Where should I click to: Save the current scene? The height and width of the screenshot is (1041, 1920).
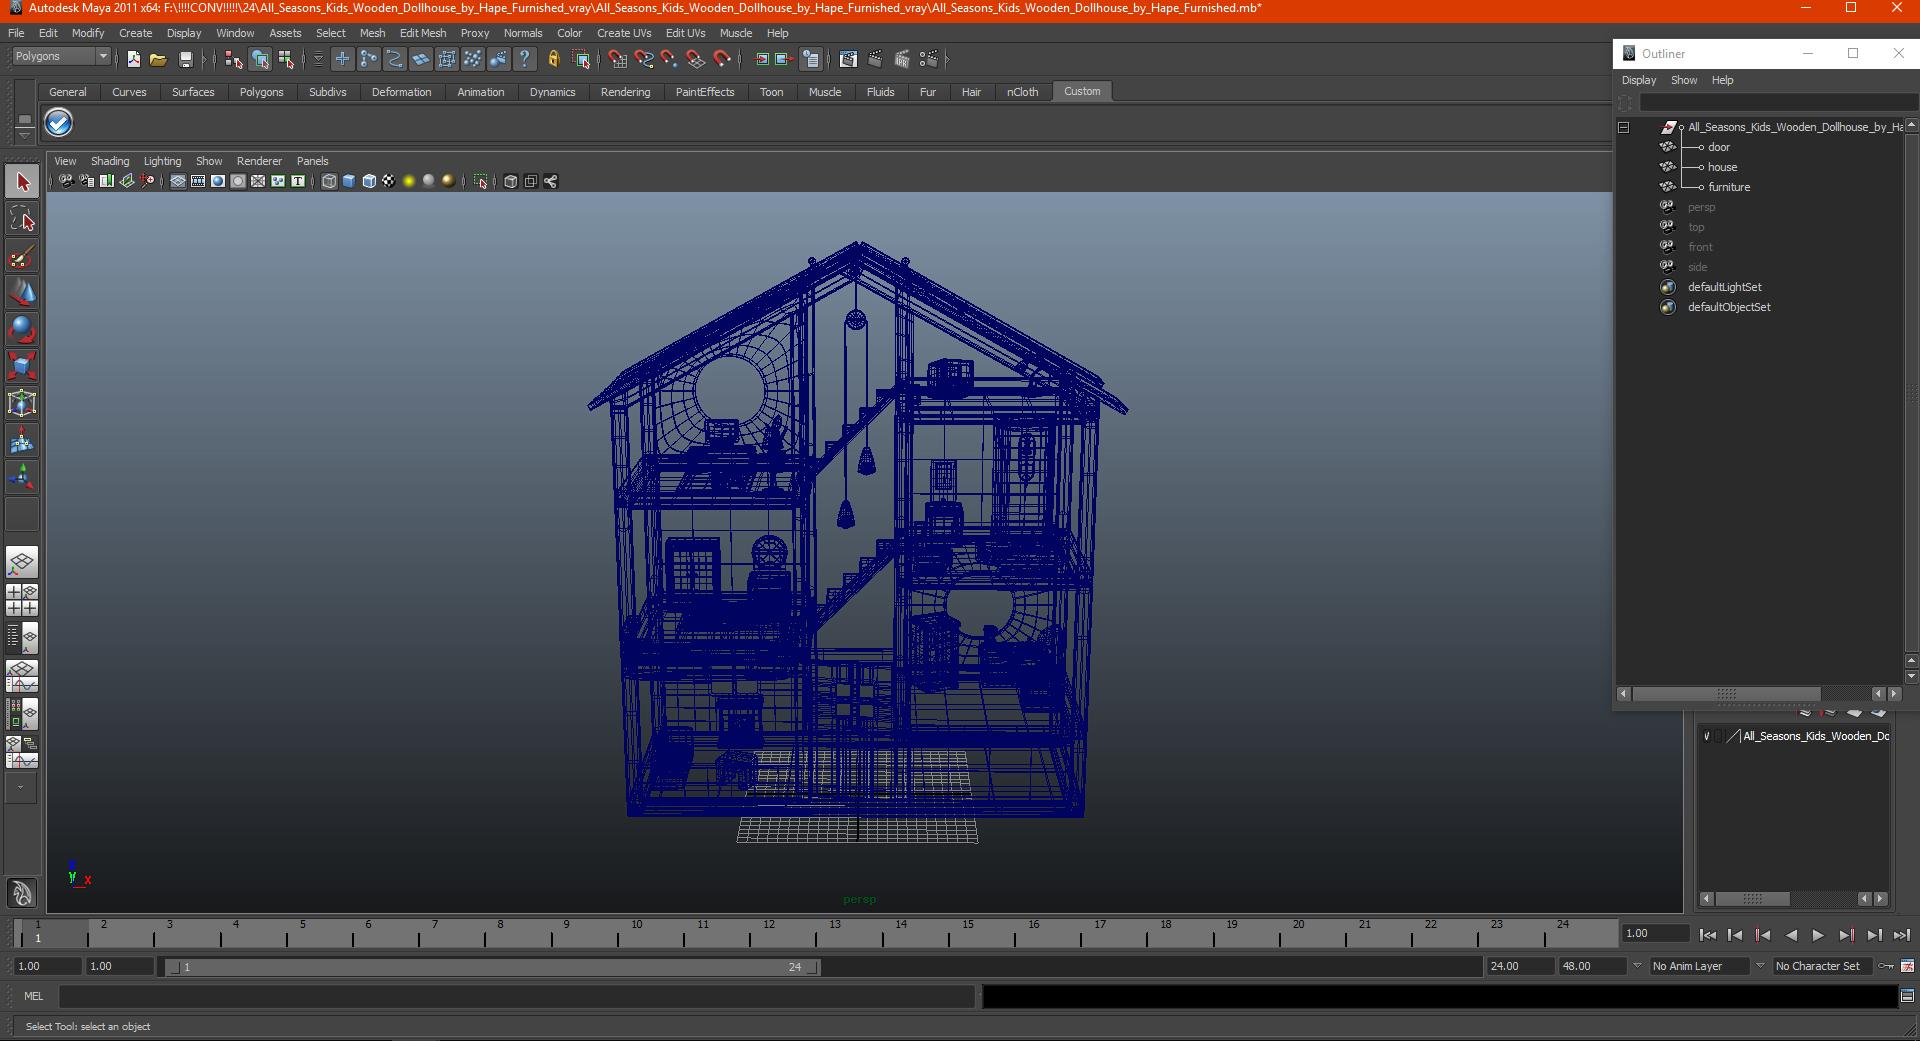pos(185,59)
